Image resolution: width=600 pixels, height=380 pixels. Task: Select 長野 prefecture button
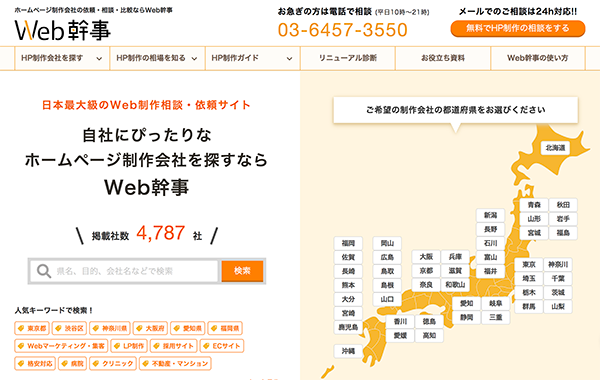(491, 229)
